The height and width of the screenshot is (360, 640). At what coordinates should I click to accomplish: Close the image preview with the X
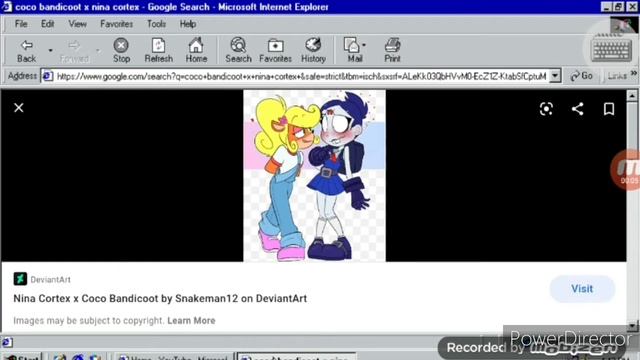(19, 108)
